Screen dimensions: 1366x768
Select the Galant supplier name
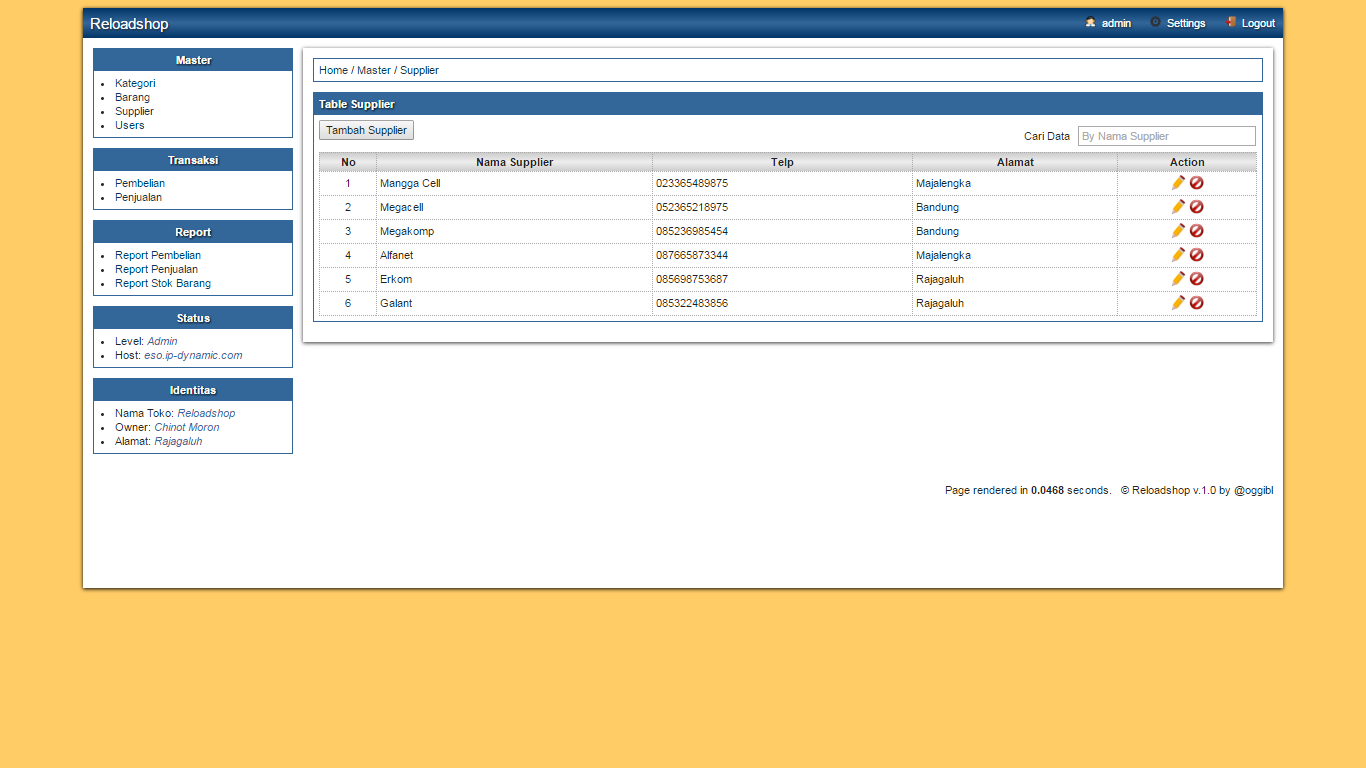point(396,303)
